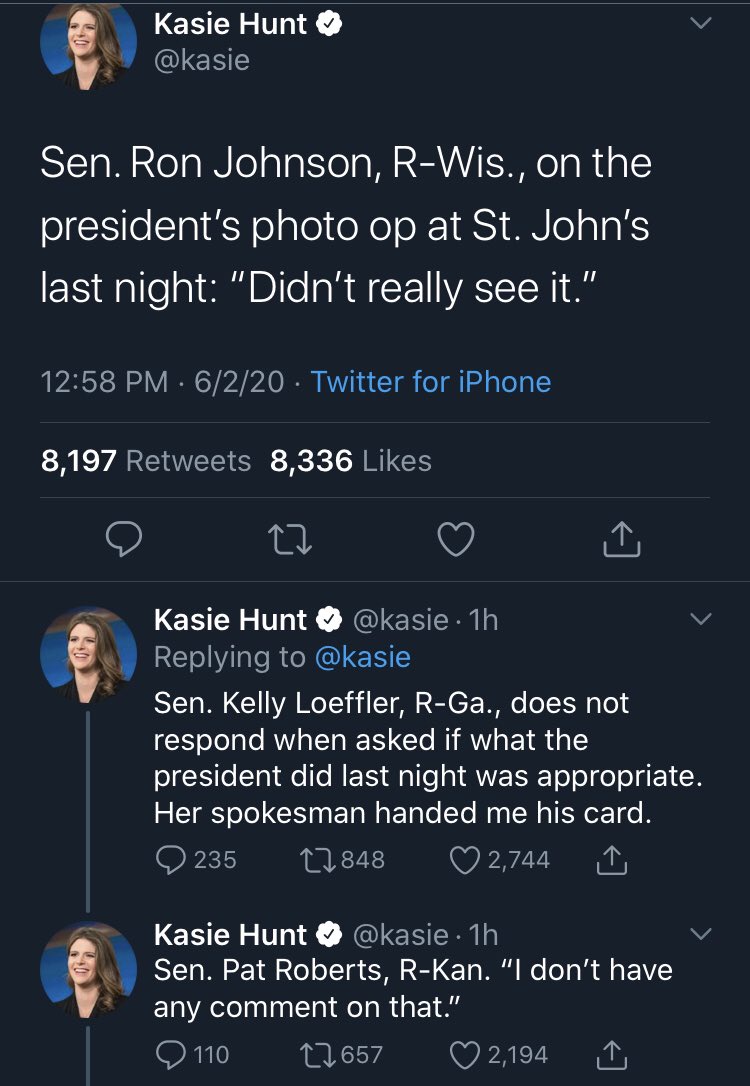Reply to the Pat Roberts tweet

(x=172, y=1054)
